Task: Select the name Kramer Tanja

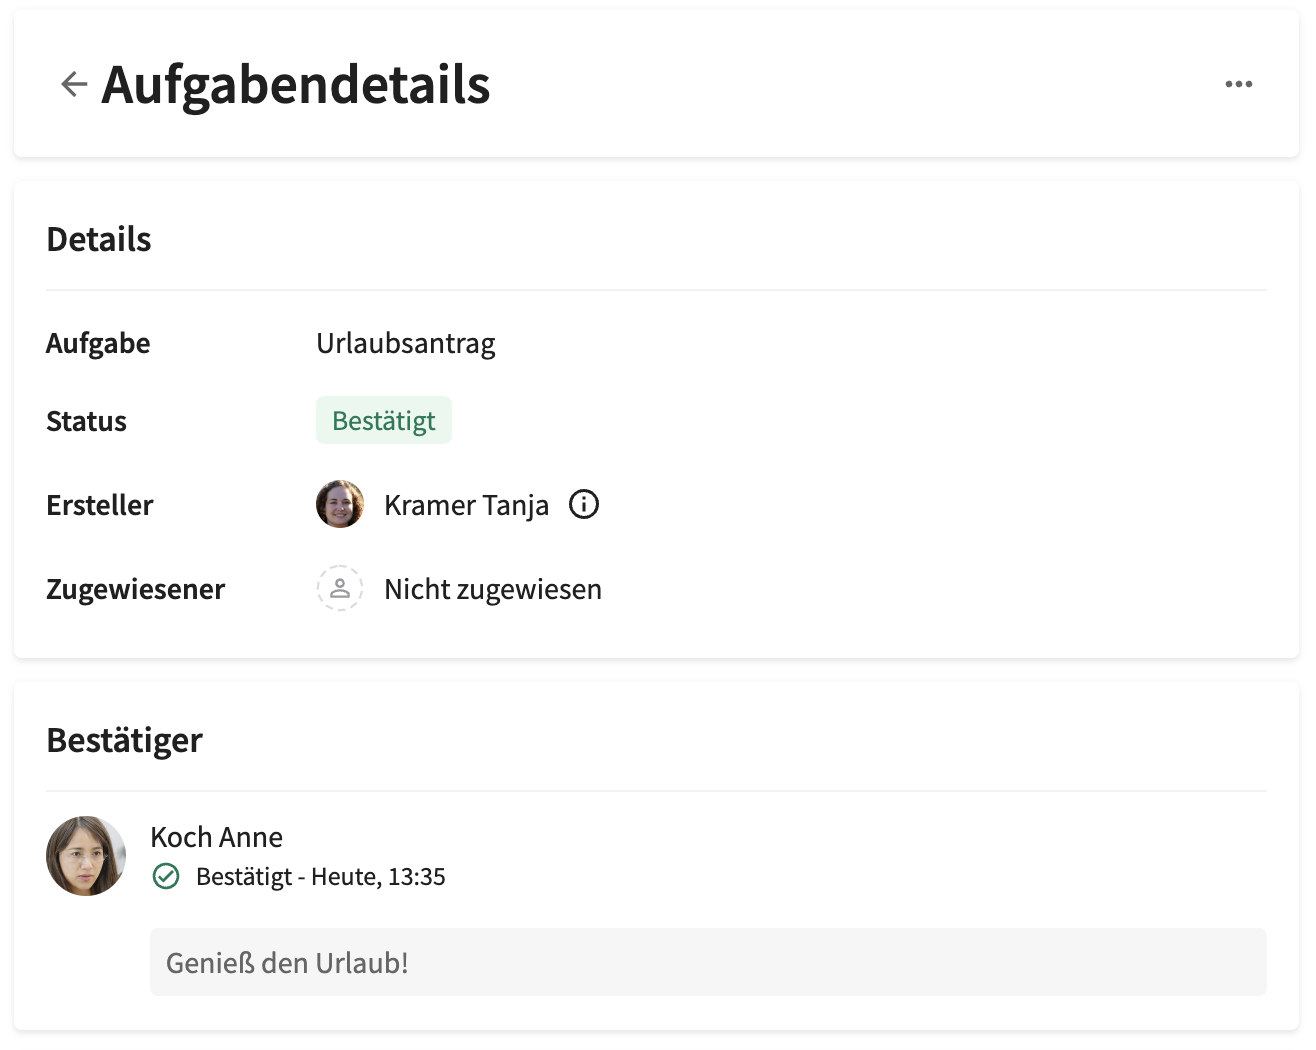Action: click(x=466, y=505)
